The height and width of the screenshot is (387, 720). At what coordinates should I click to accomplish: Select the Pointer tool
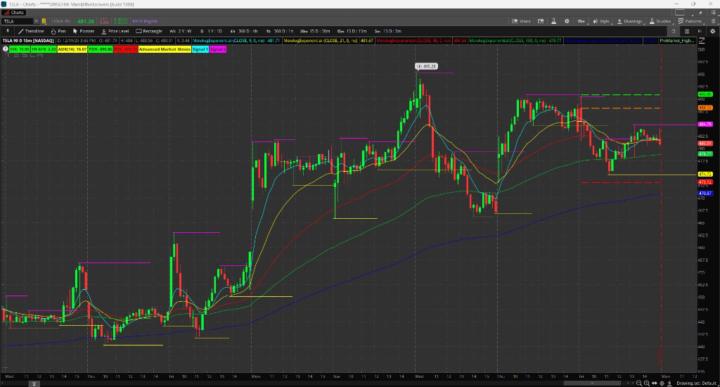(x=84, y=31)
